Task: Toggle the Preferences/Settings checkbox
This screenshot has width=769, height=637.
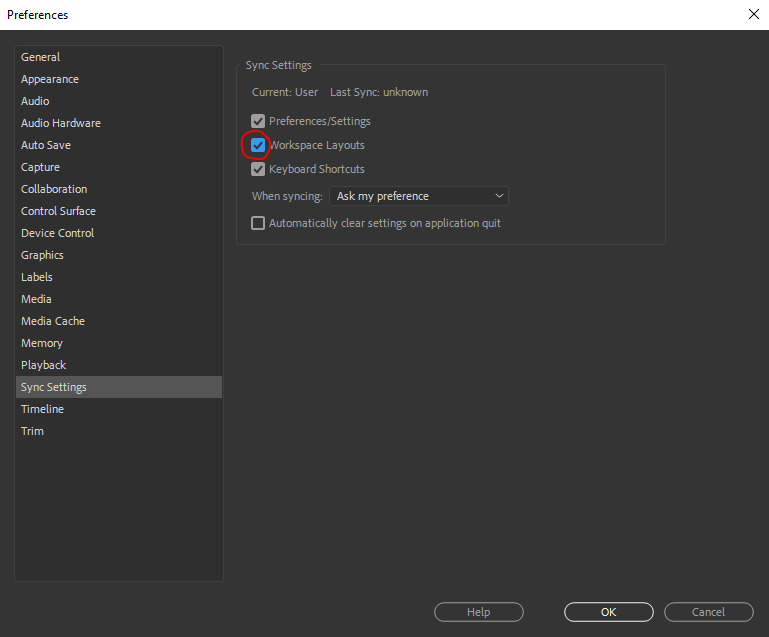Action: pyautogui.click(x=258, y=121)
